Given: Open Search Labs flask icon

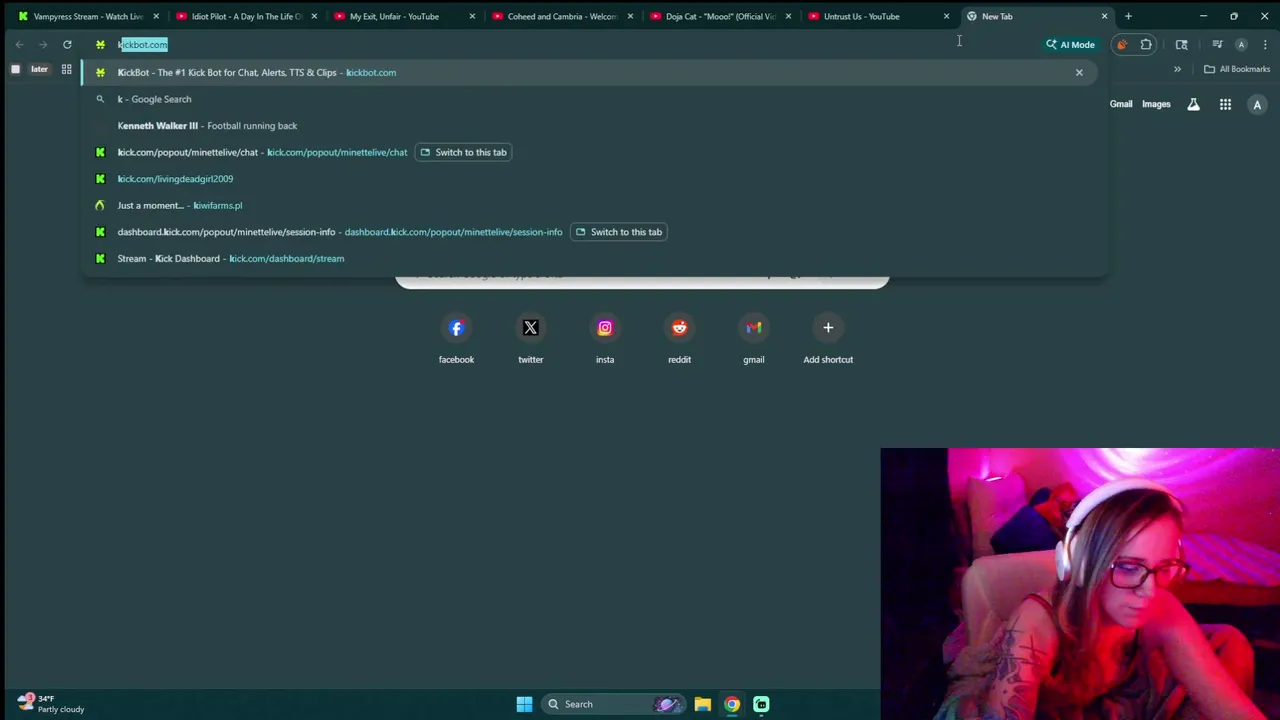Looking at the screenshot, I should click(x=1193, y=104).
